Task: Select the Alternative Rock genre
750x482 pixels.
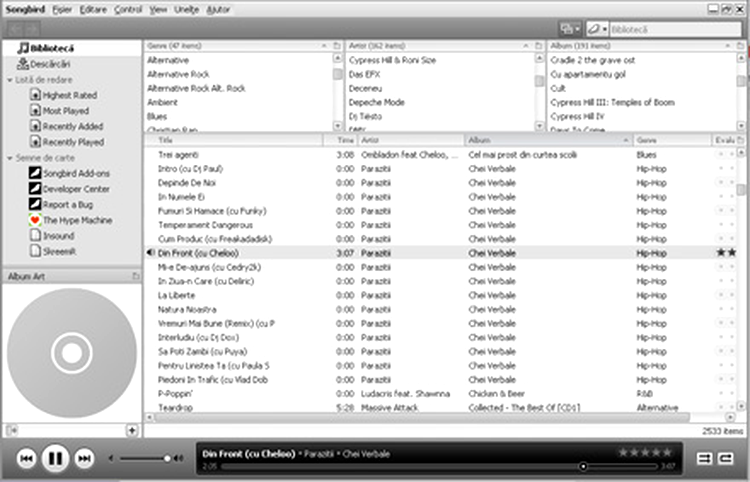Action: 238,74
